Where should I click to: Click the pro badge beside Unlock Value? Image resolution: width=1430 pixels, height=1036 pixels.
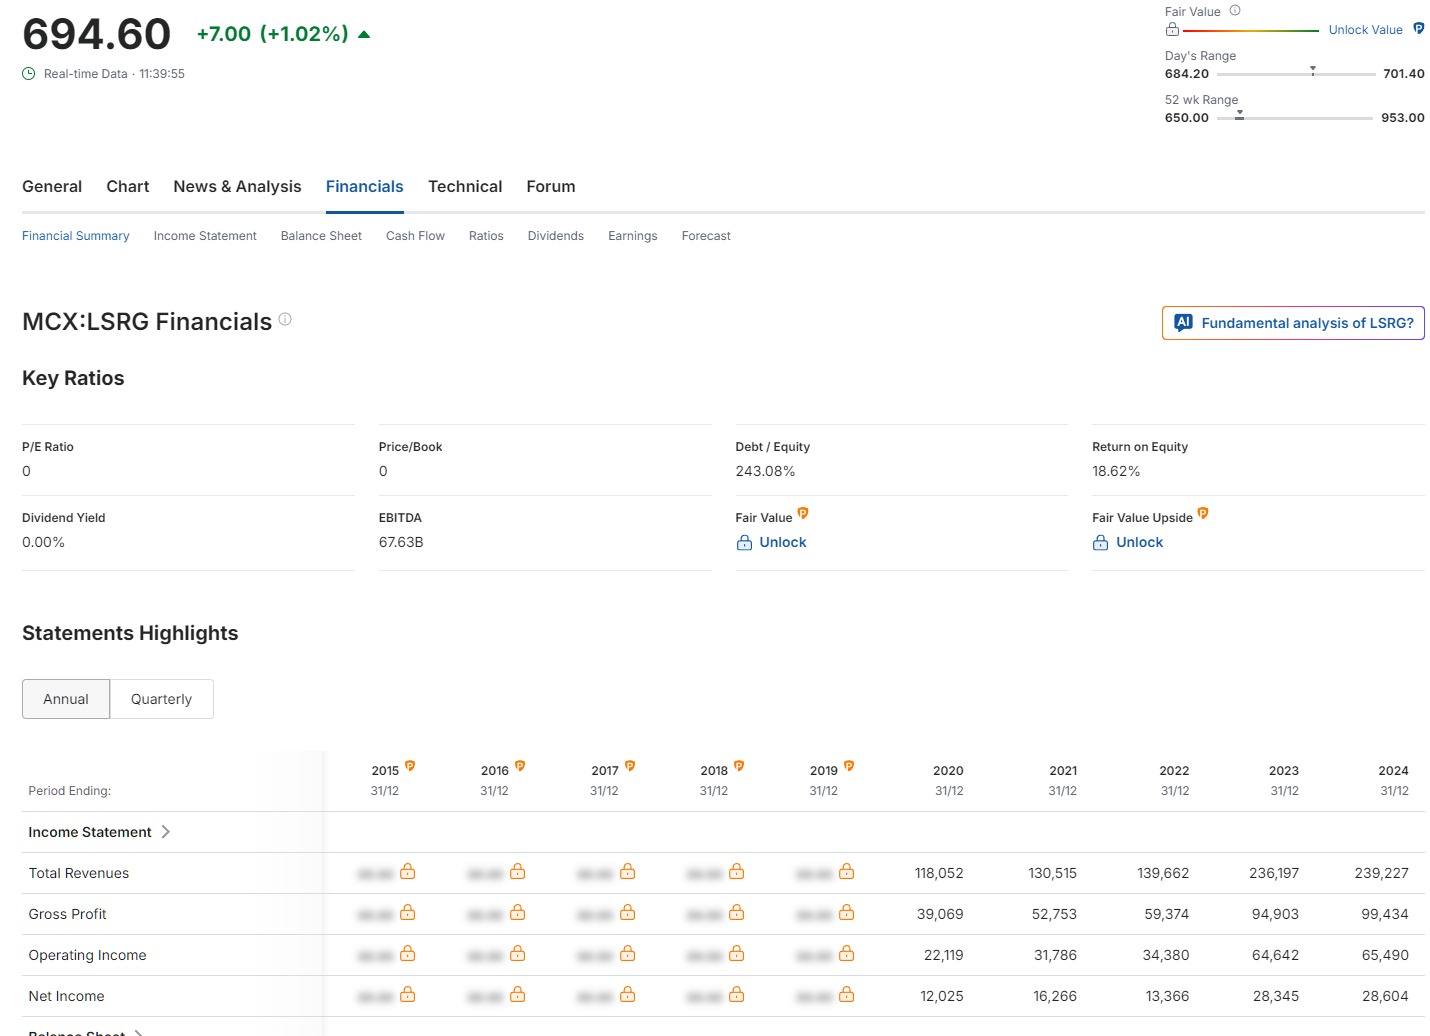[1418, 29]
